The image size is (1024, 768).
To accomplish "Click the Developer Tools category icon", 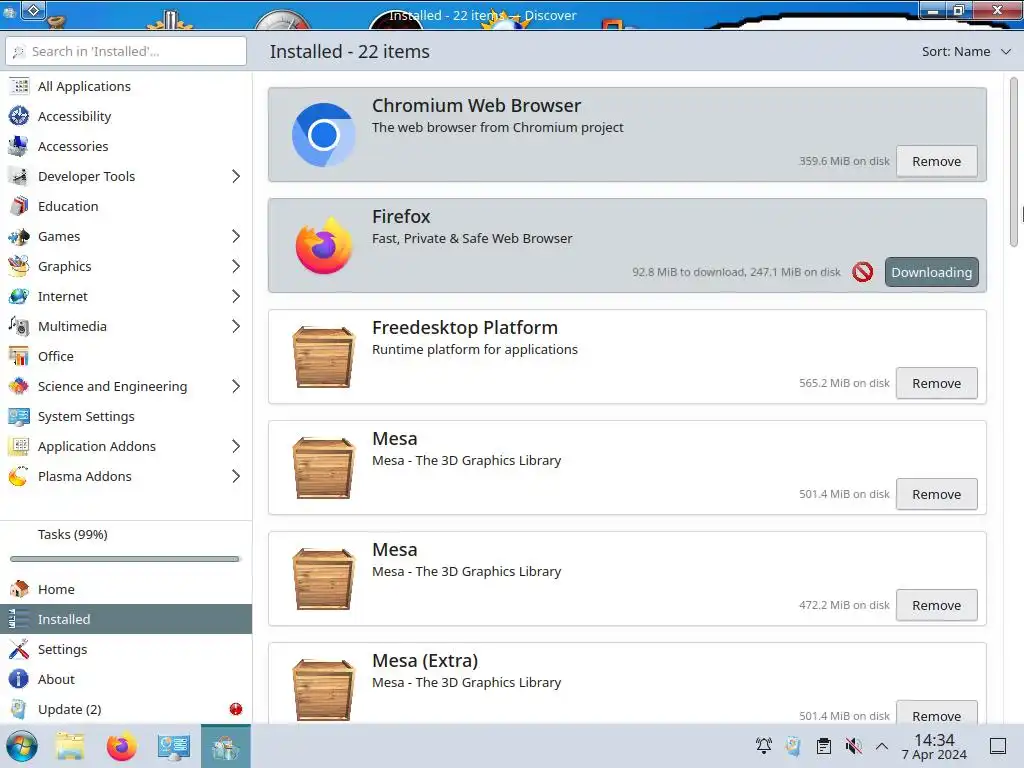I will point(19,176).
